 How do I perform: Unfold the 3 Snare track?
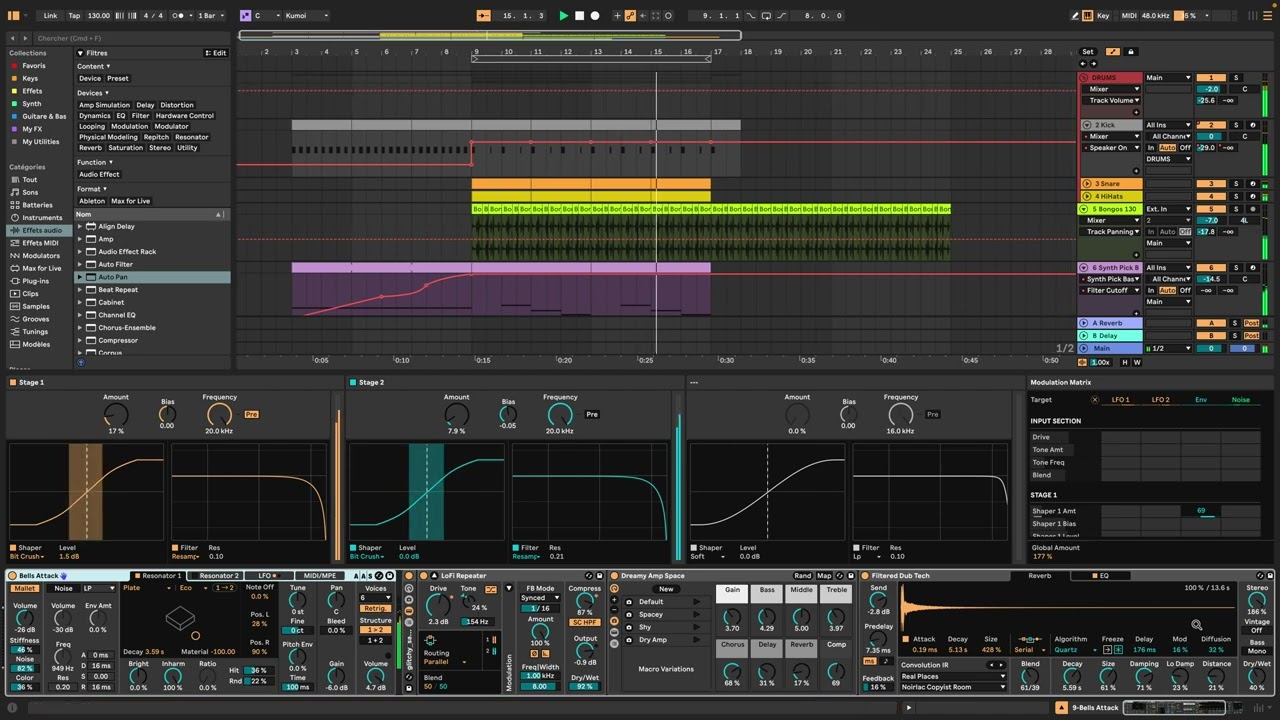(x=1087, y=184)
